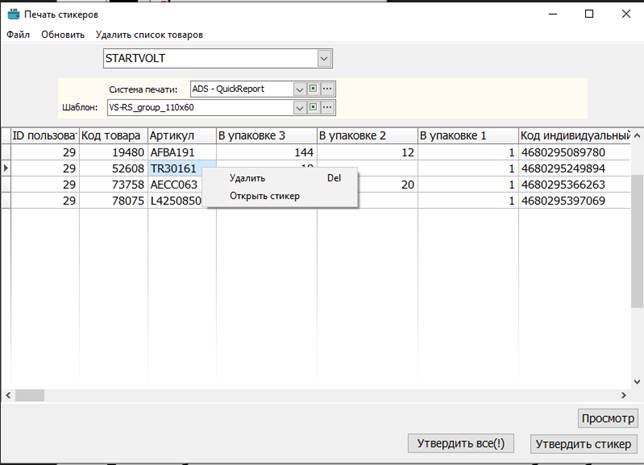Click the square icon beside VS-RS_group_110x60
Image resolution: width=644 pixels, height=465 pixels.
[x=313, y=107]
